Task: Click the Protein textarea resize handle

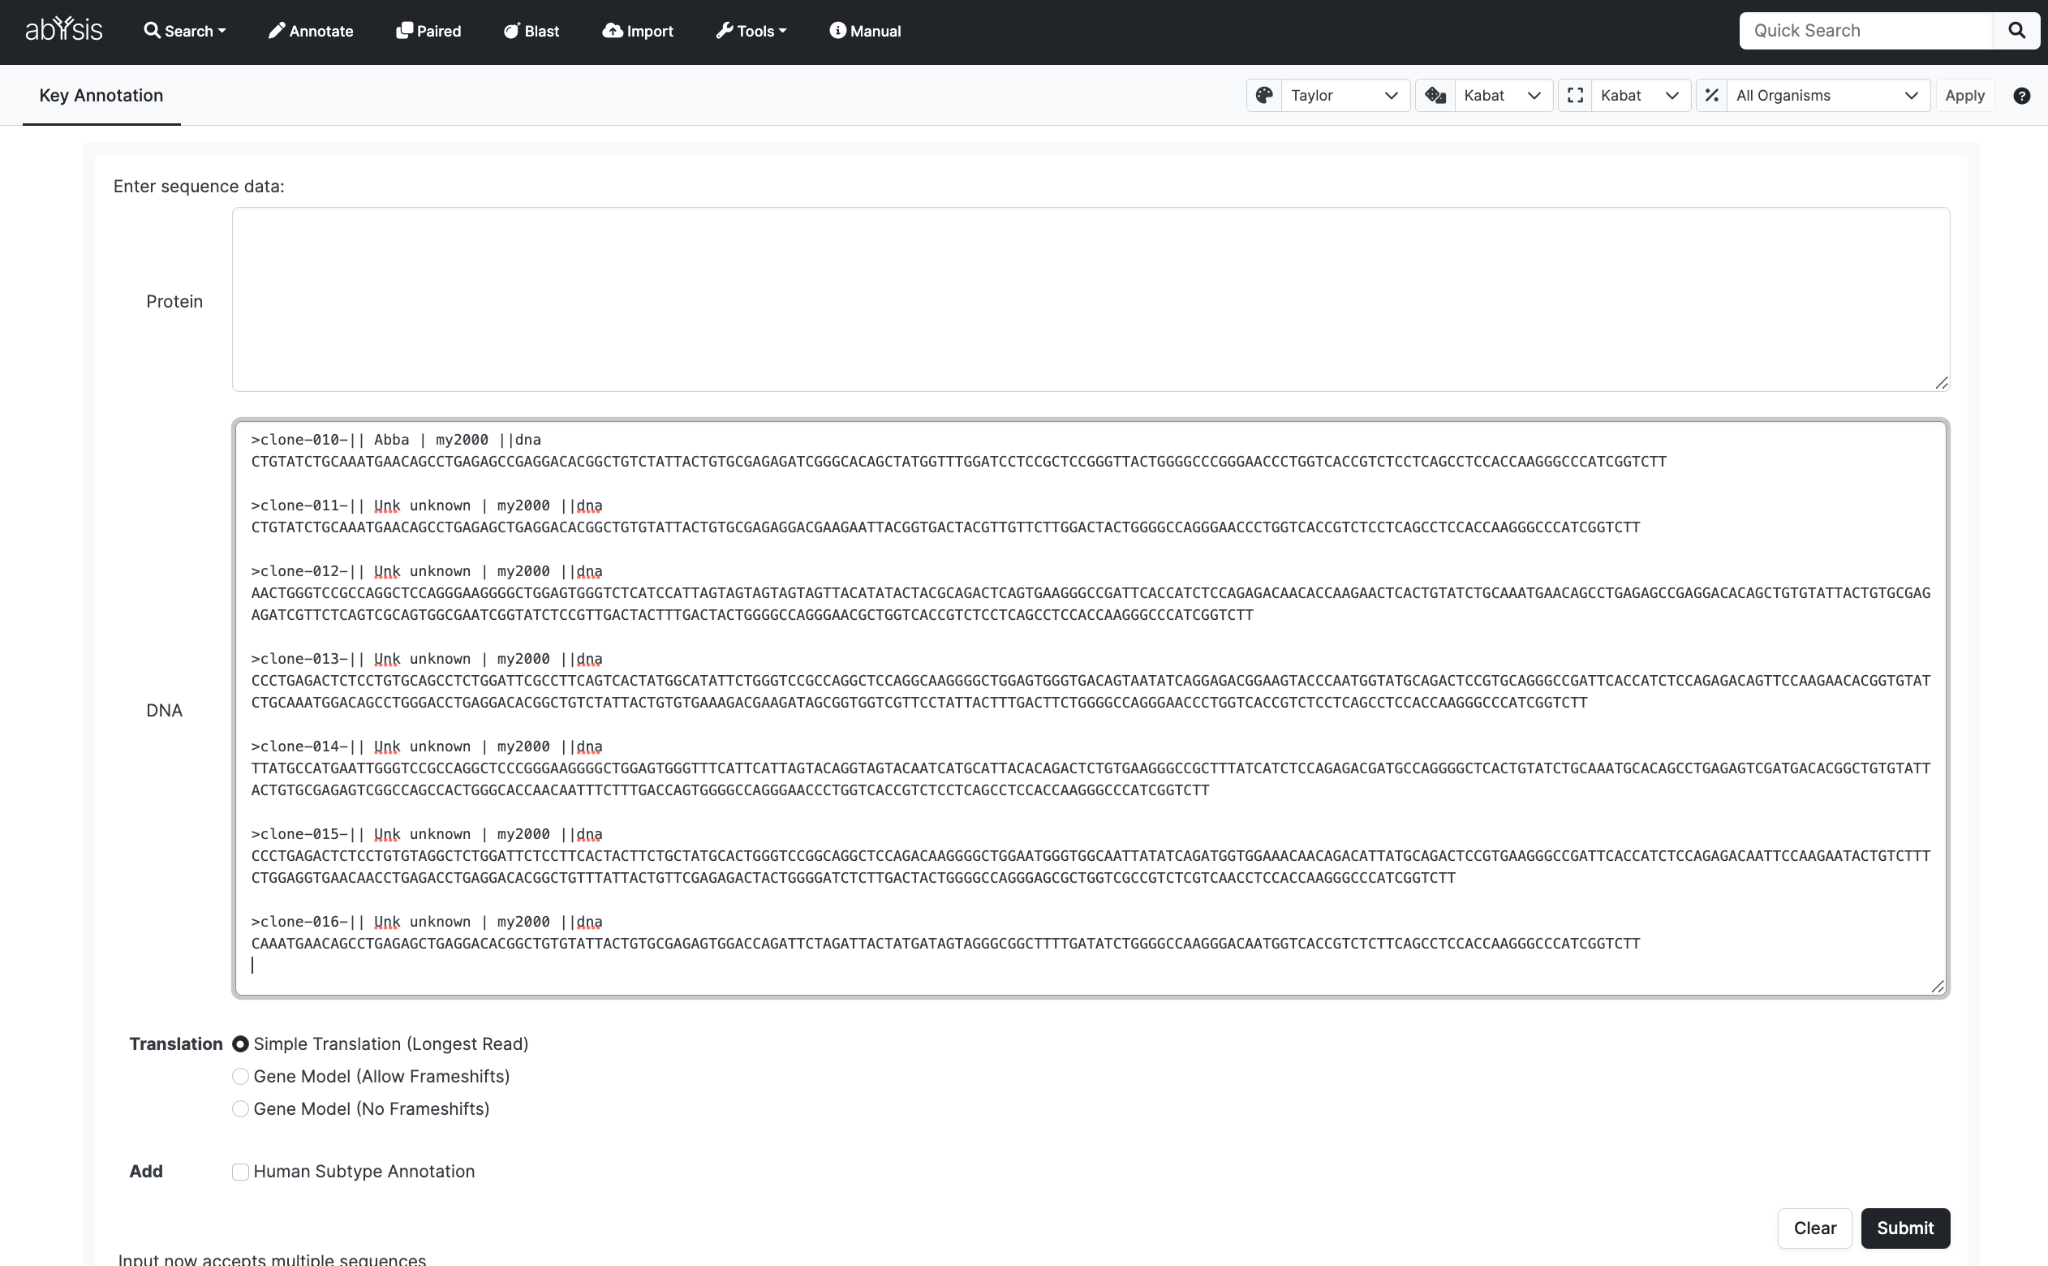Action: (1941, 382)
